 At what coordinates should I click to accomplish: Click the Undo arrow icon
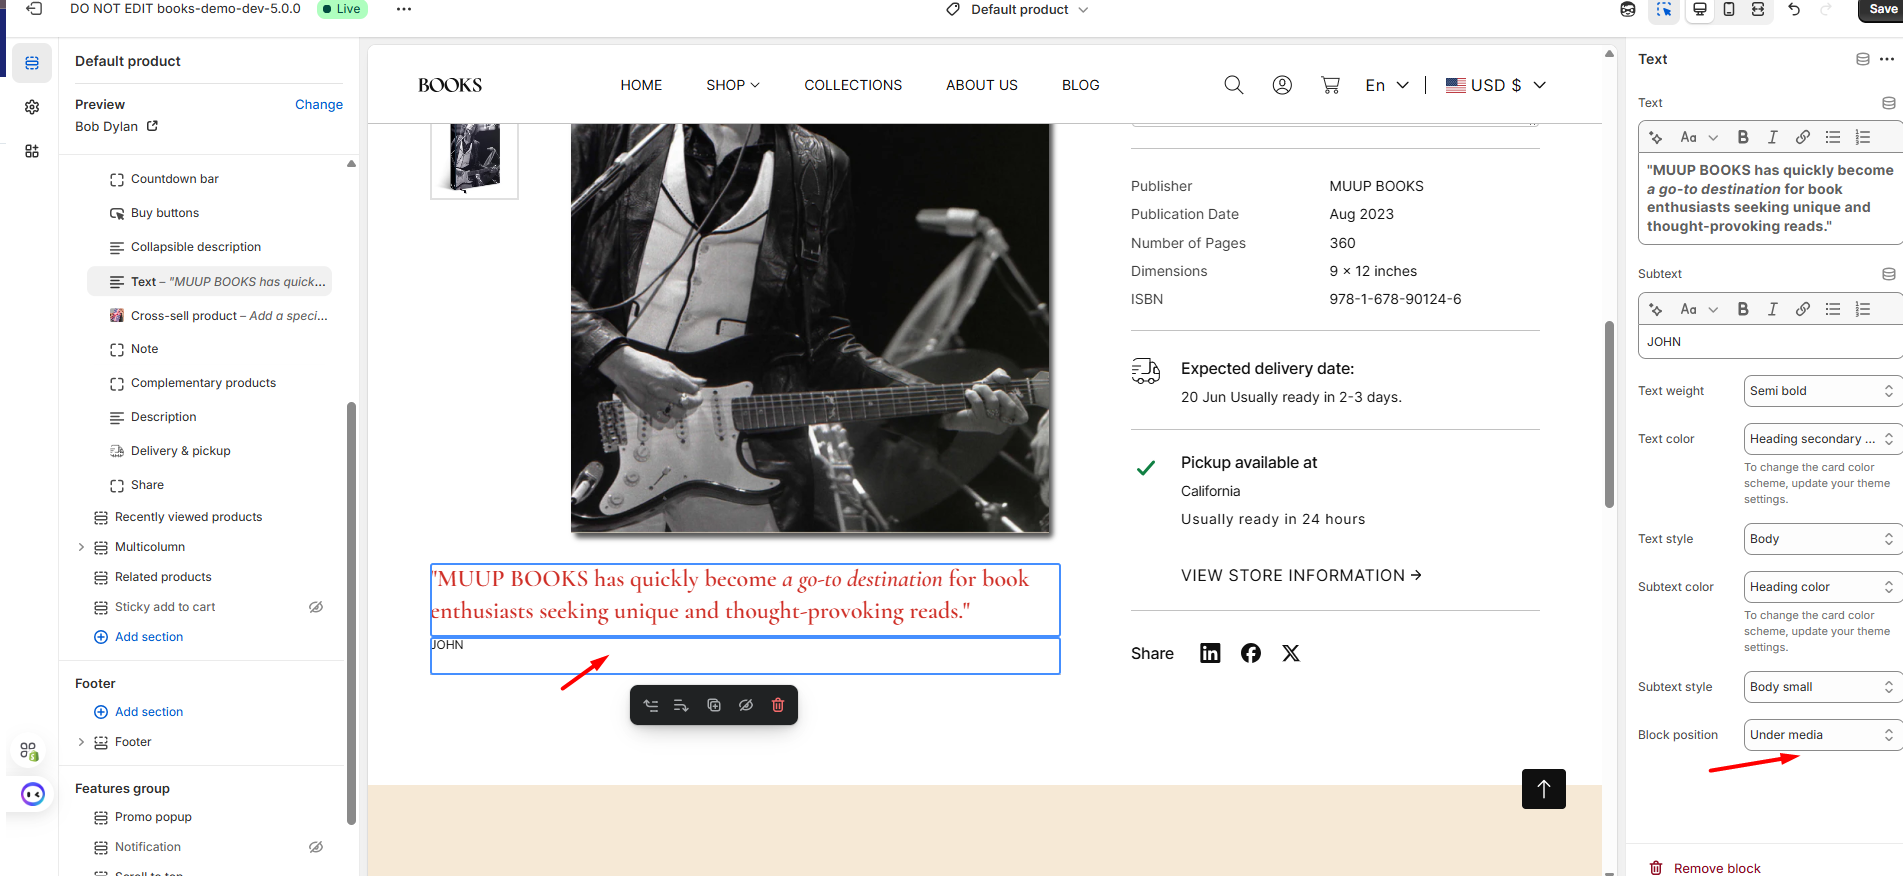coord(1794,9)
